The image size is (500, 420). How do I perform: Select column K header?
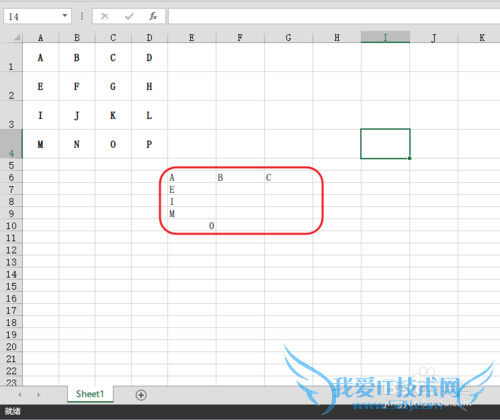coord(480,37)
